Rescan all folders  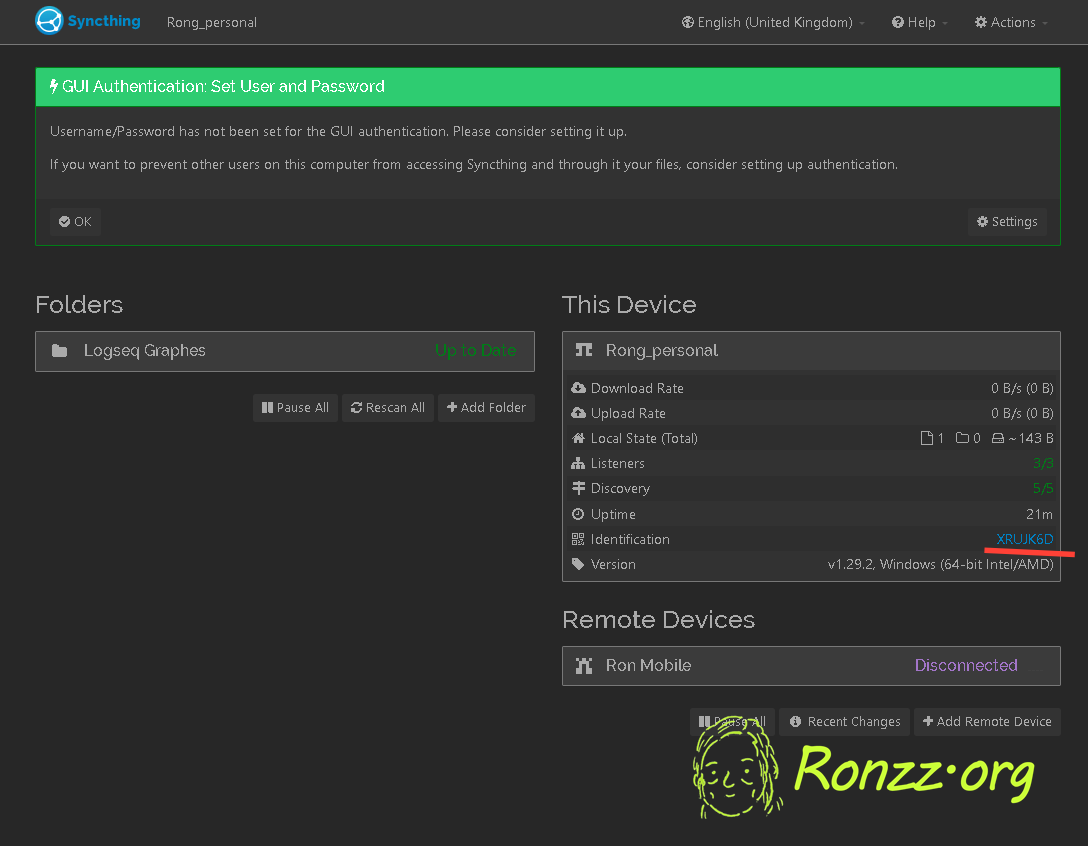coord(388,407)
